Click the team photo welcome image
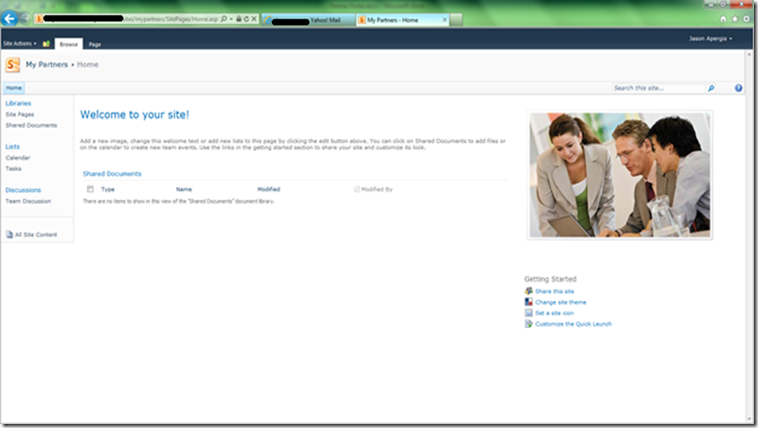This screenshot has width=758, height=428. point(620,175)
